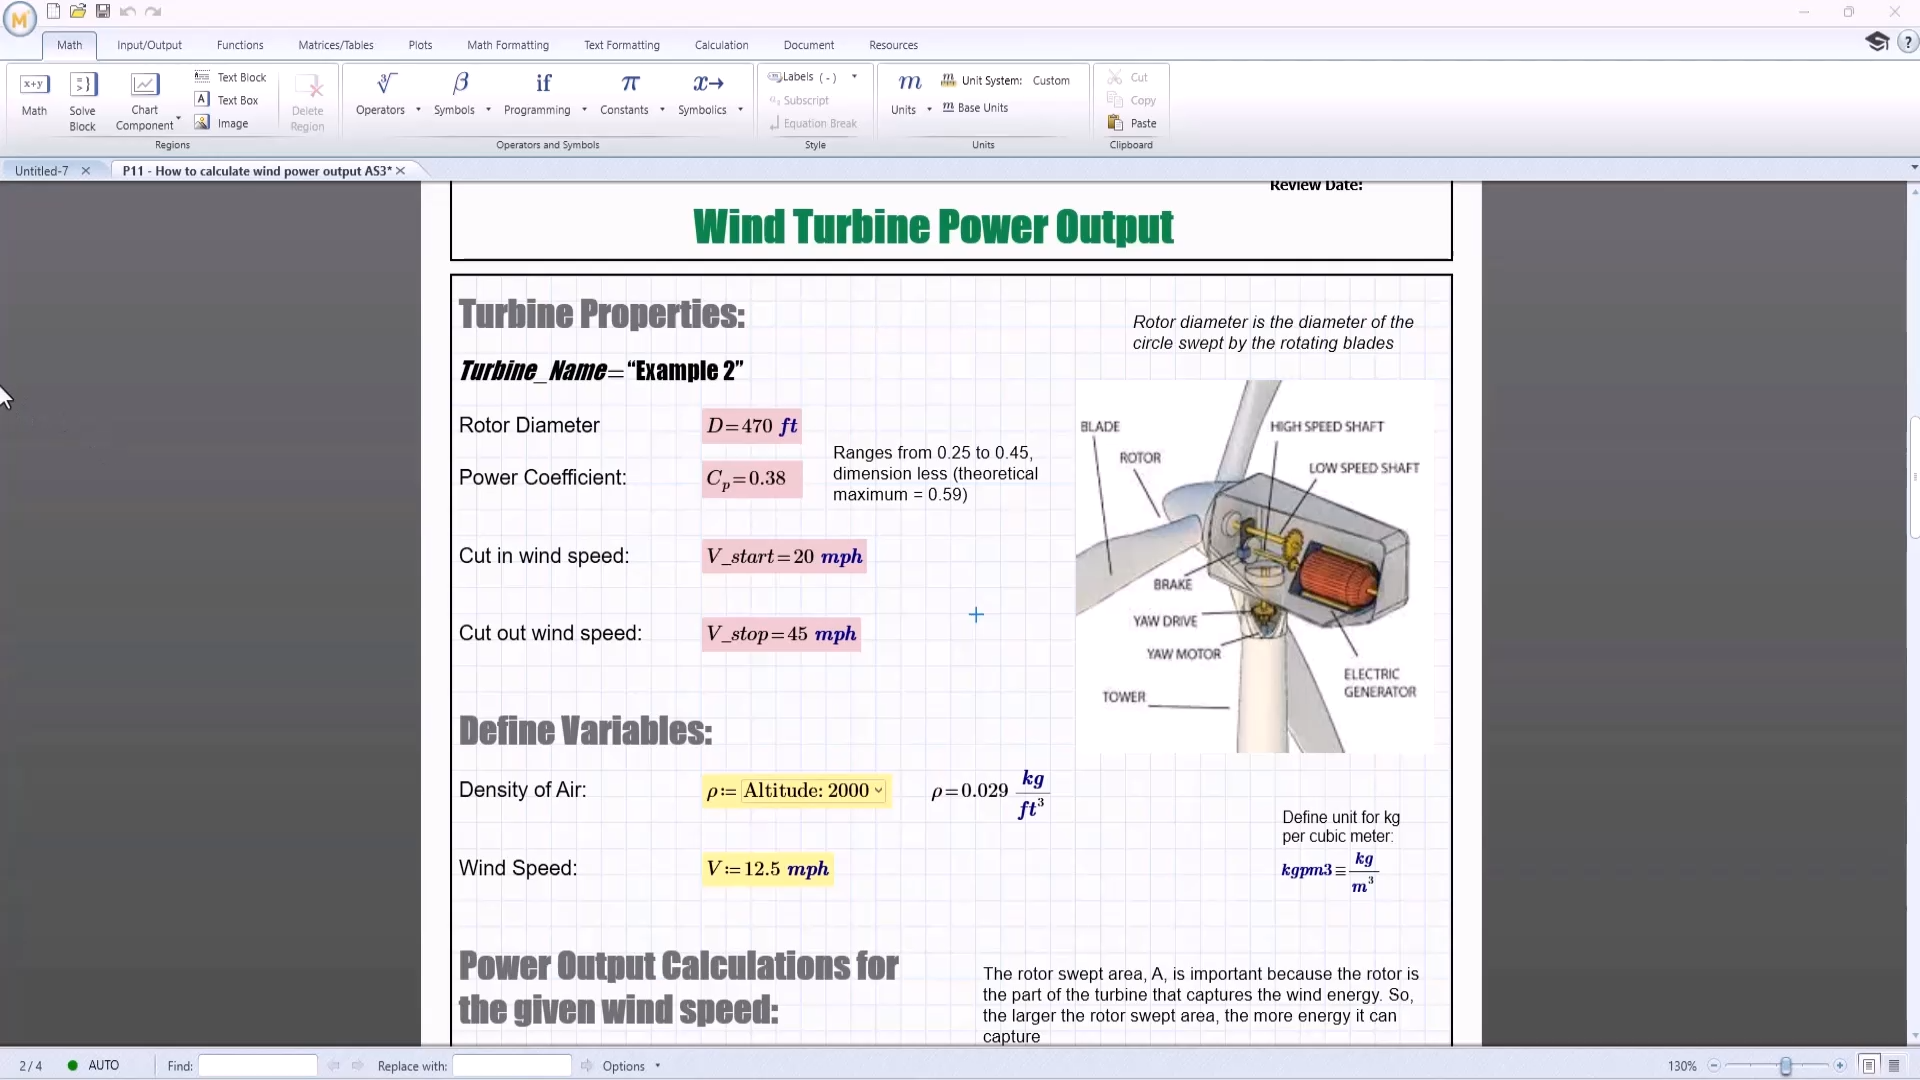Close the P11 wind power worksheet tab

[x=400, y=171]
